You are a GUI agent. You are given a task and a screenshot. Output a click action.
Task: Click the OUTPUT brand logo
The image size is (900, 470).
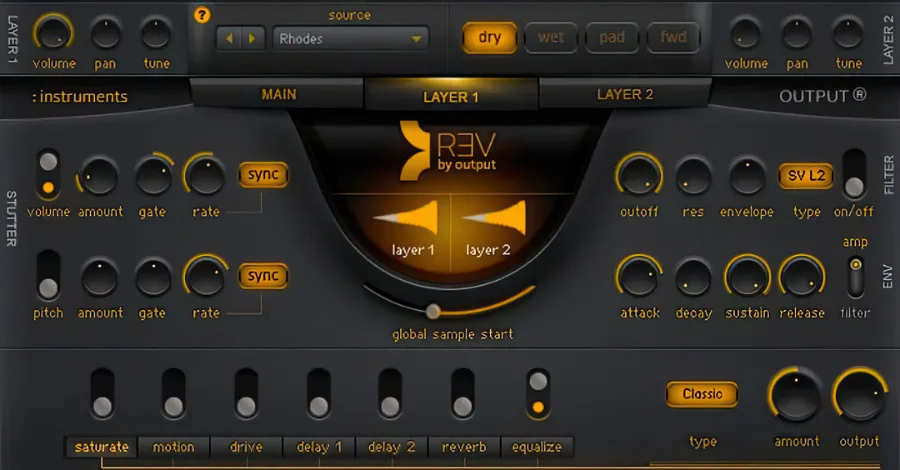tap(823, 96)
